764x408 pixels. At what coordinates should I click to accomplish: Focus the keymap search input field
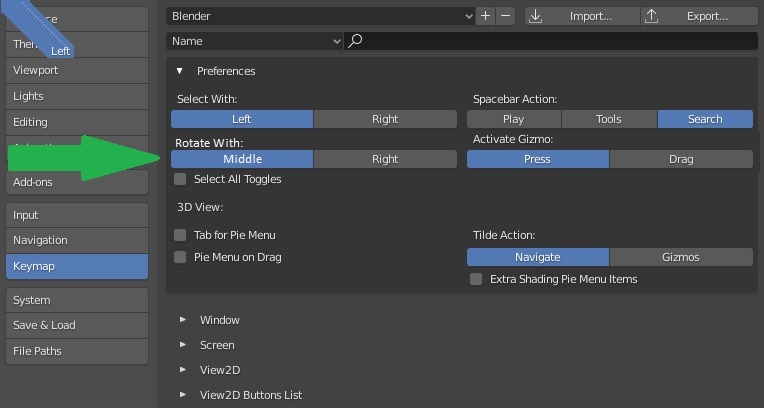tap(551, 41)
